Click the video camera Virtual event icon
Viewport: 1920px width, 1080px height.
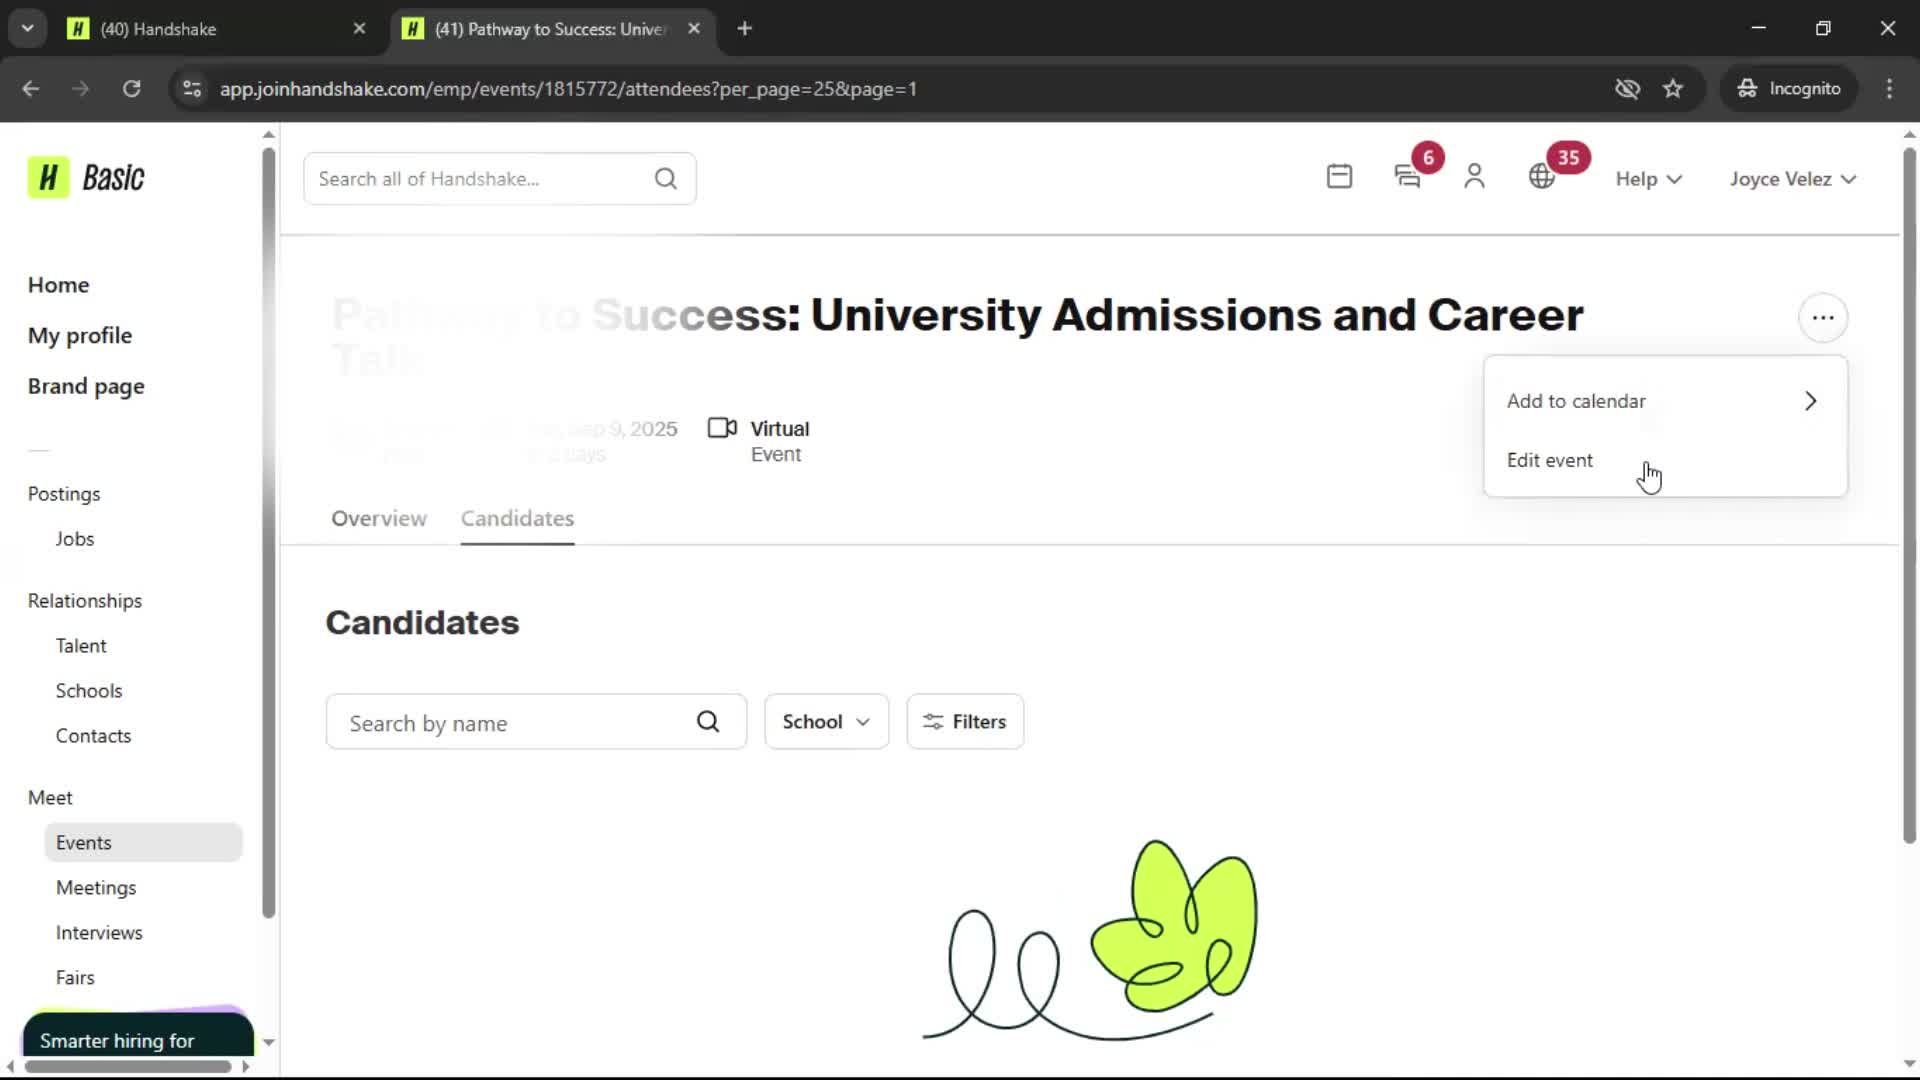click(722, 428)
